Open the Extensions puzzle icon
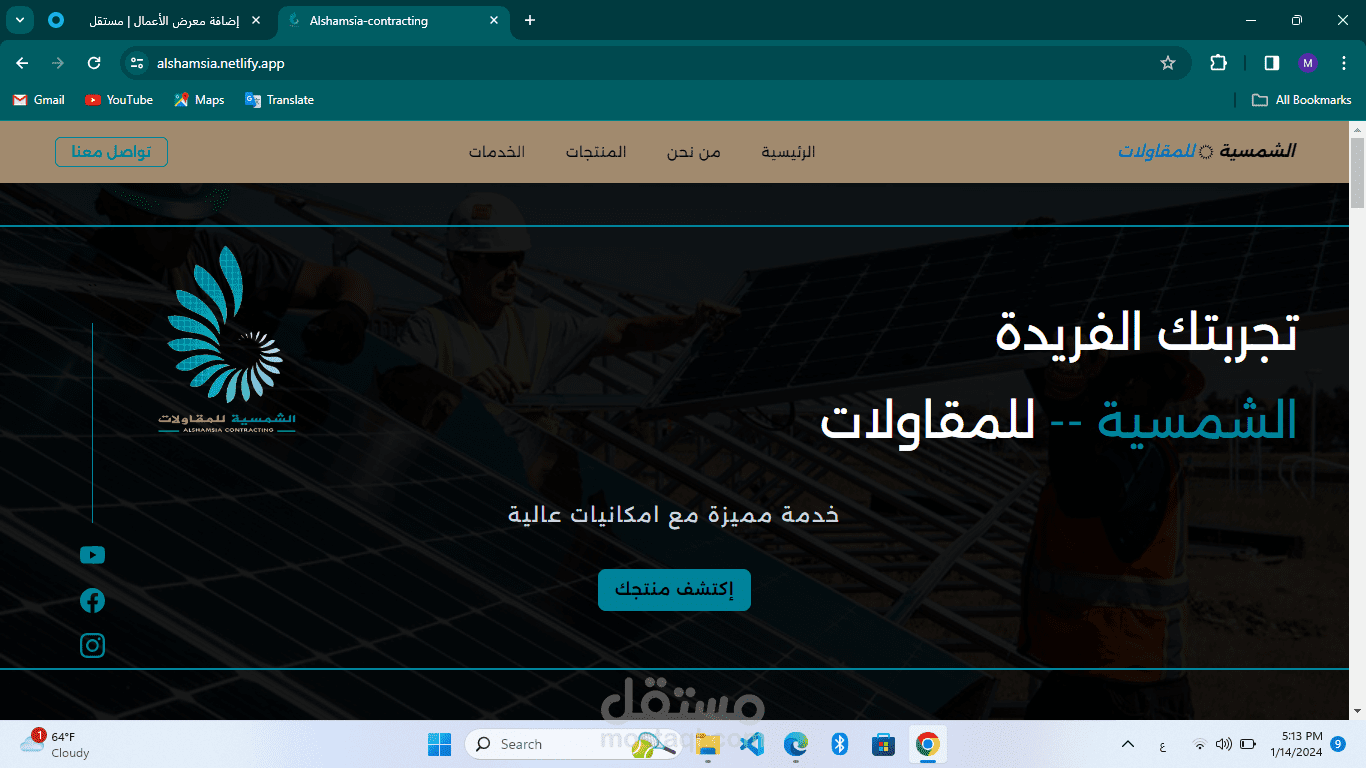 point(1218,63)
